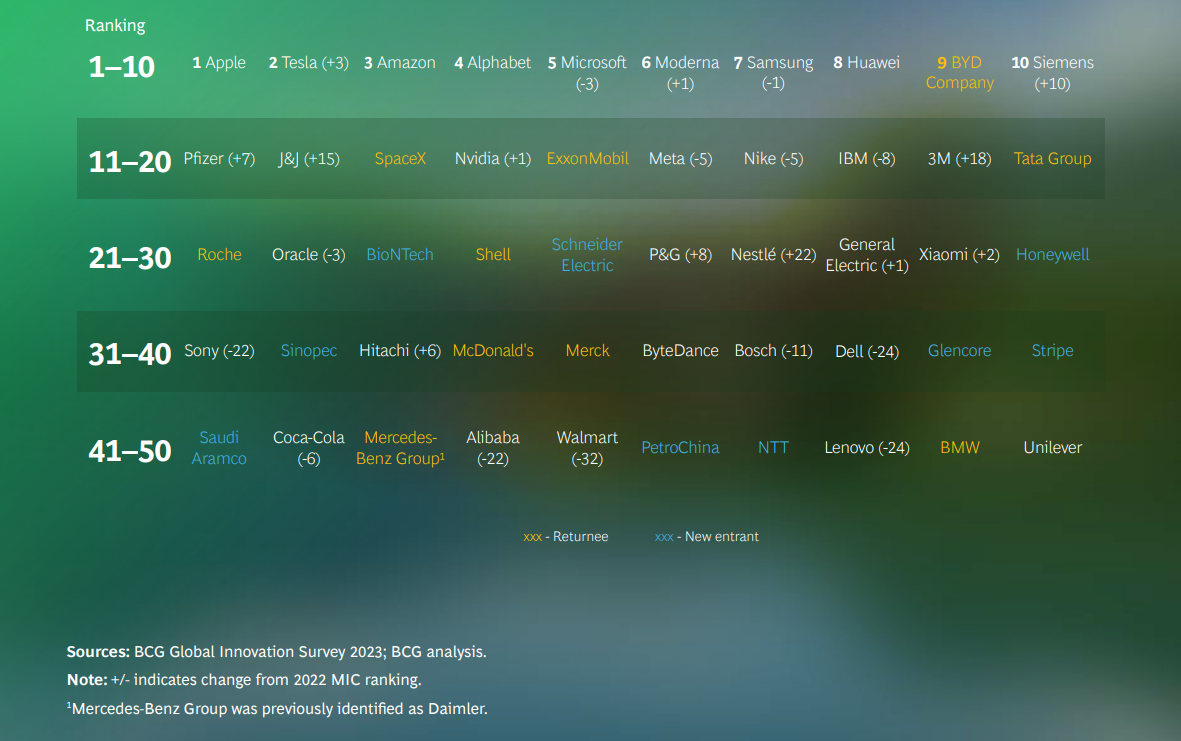Select the Mercedes-Benz Daimler footnote
Viewport: 1181px width, 741px height.
pos(277,709)
